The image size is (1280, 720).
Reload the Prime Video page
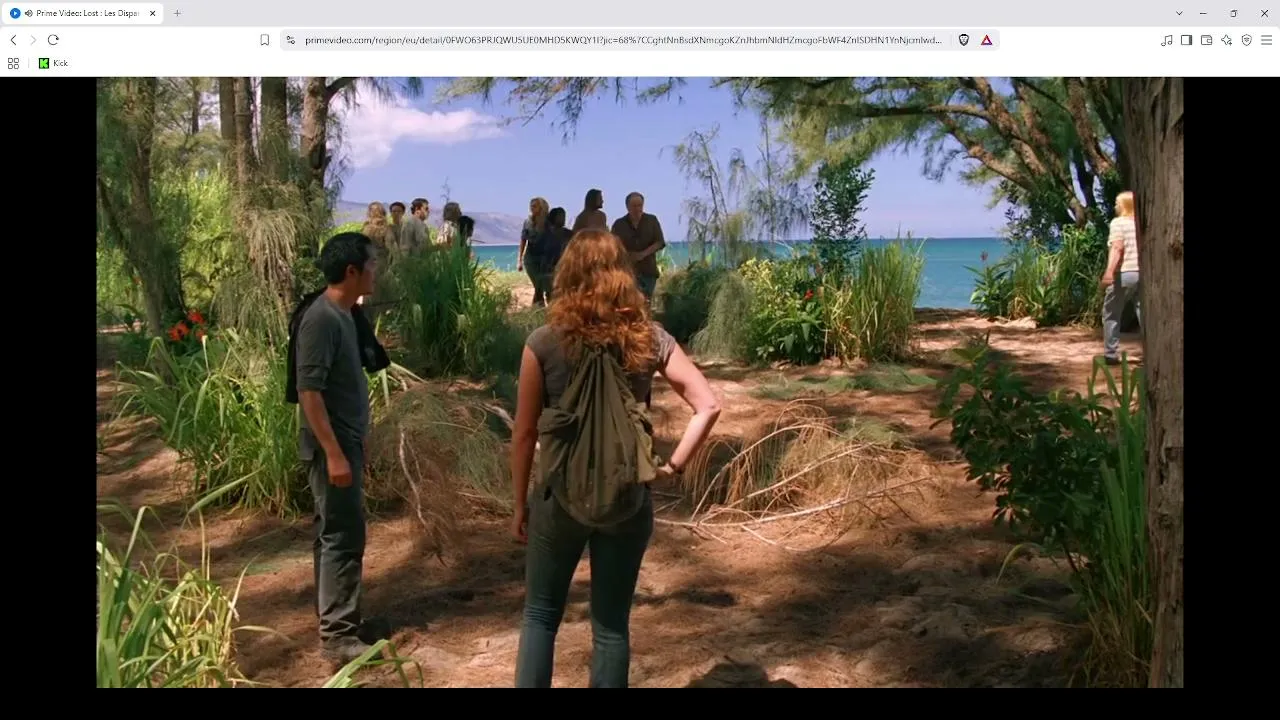click(53, 40)
